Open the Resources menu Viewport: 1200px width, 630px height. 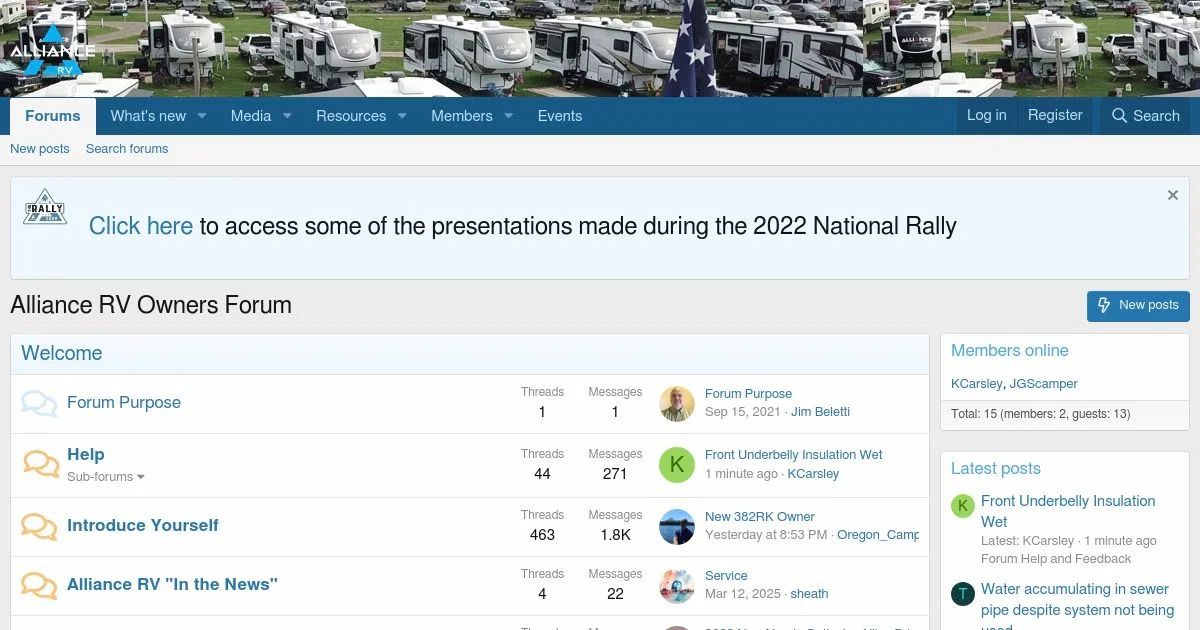(351, 116)
